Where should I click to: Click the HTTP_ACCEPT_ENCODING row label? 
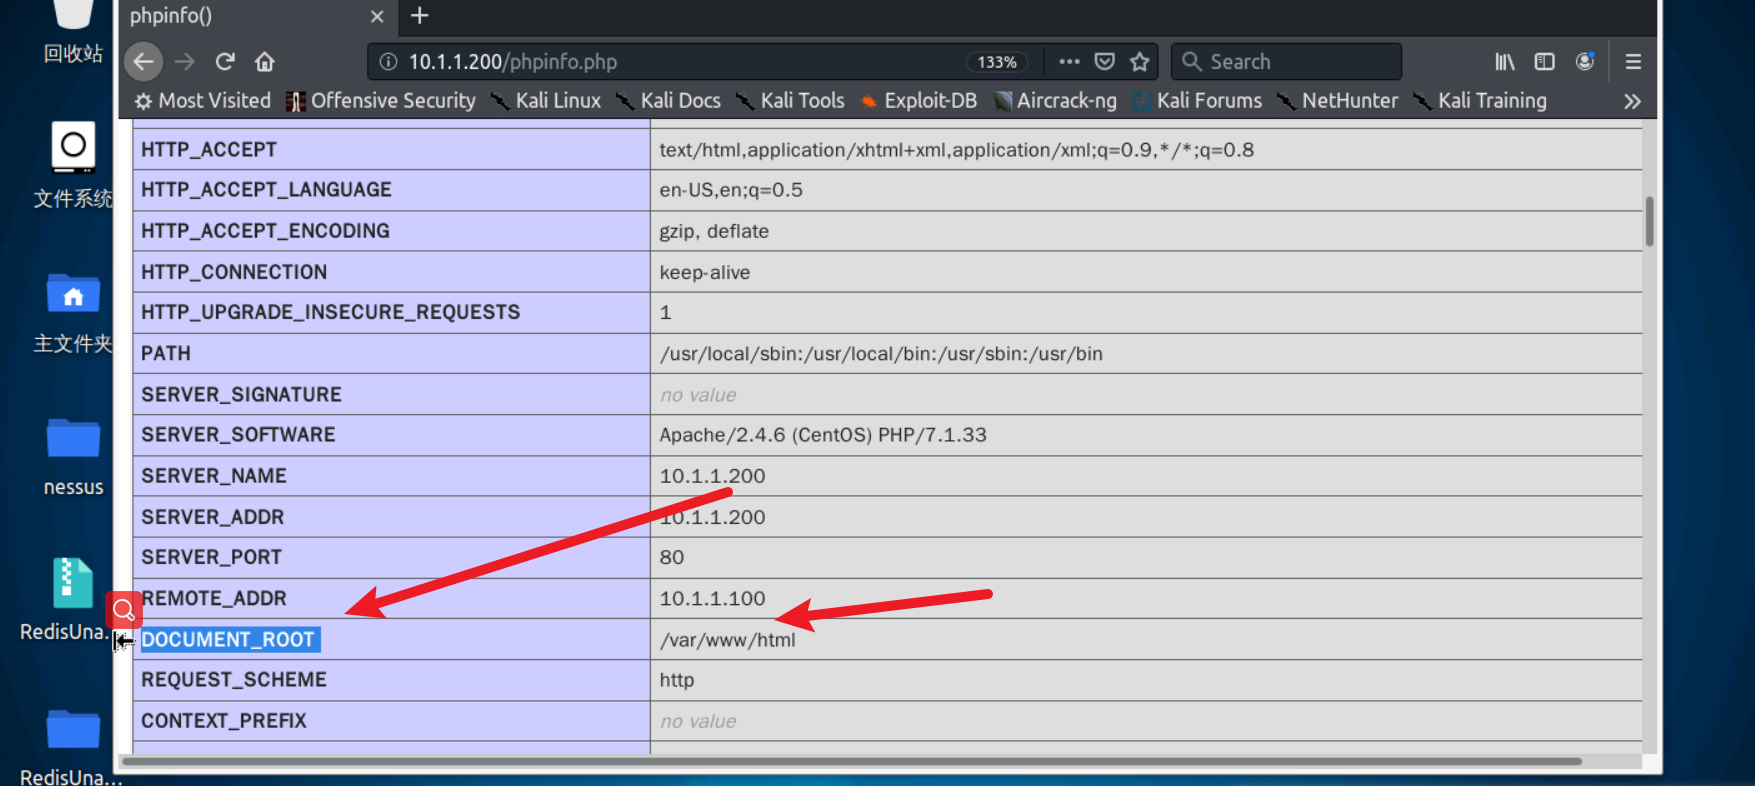coord(265,231)
